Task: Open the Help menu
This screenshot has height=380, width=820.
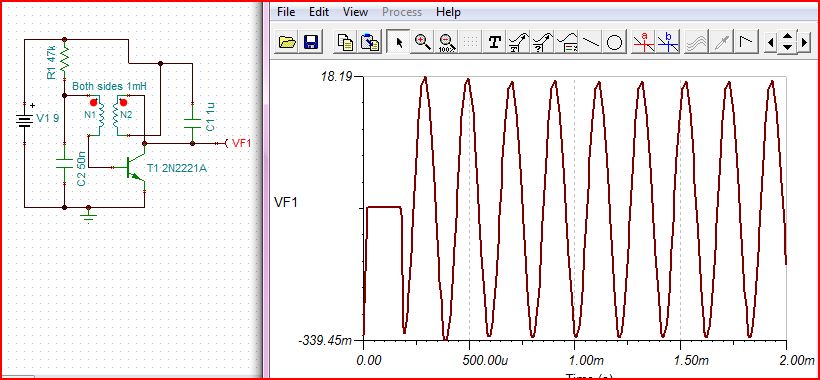Action: (448, 11)
